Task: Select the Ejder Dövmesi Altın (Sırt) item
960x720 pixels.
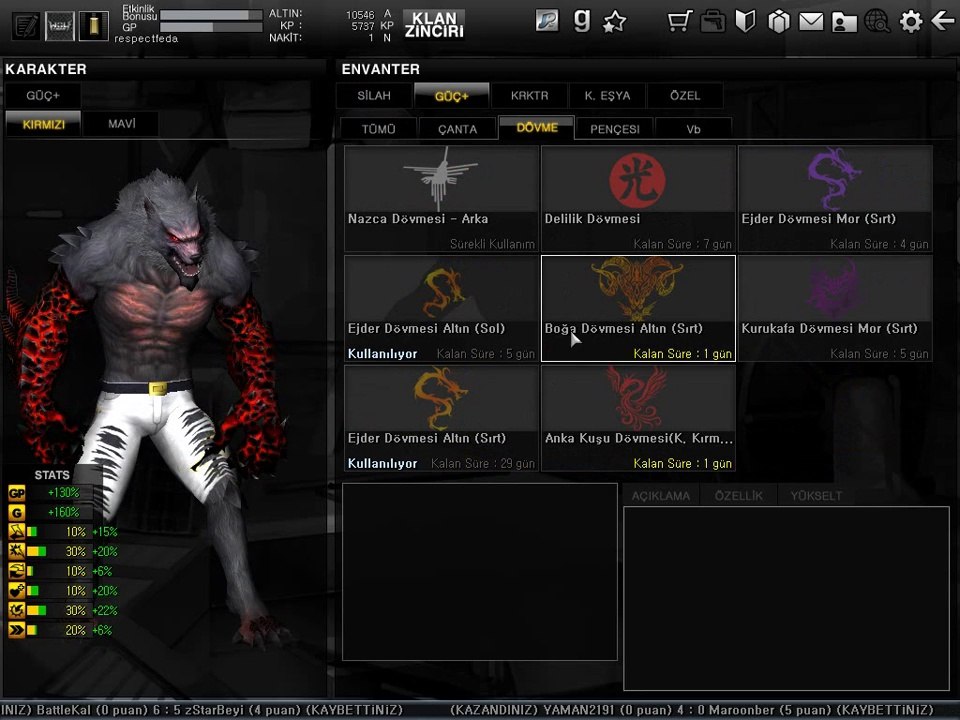Action: (x=441, y=418)
